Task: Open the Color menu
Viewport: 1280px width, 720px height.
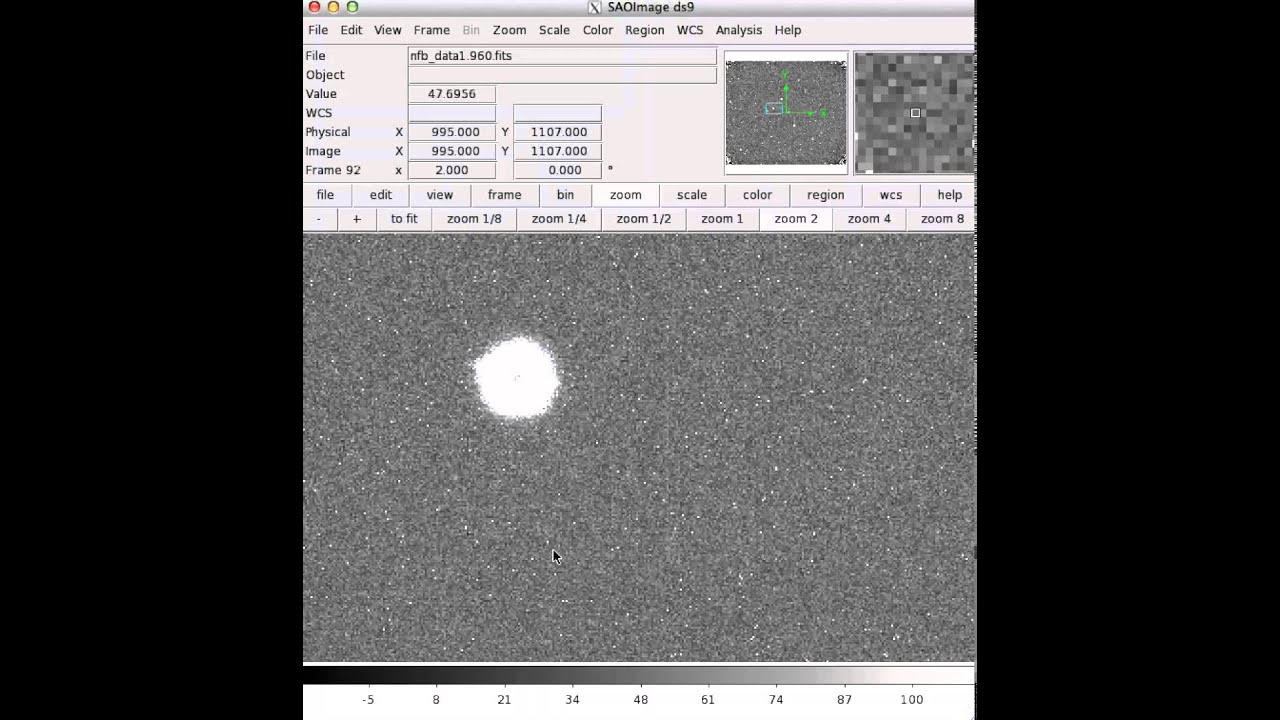Action: coord(598,30)
